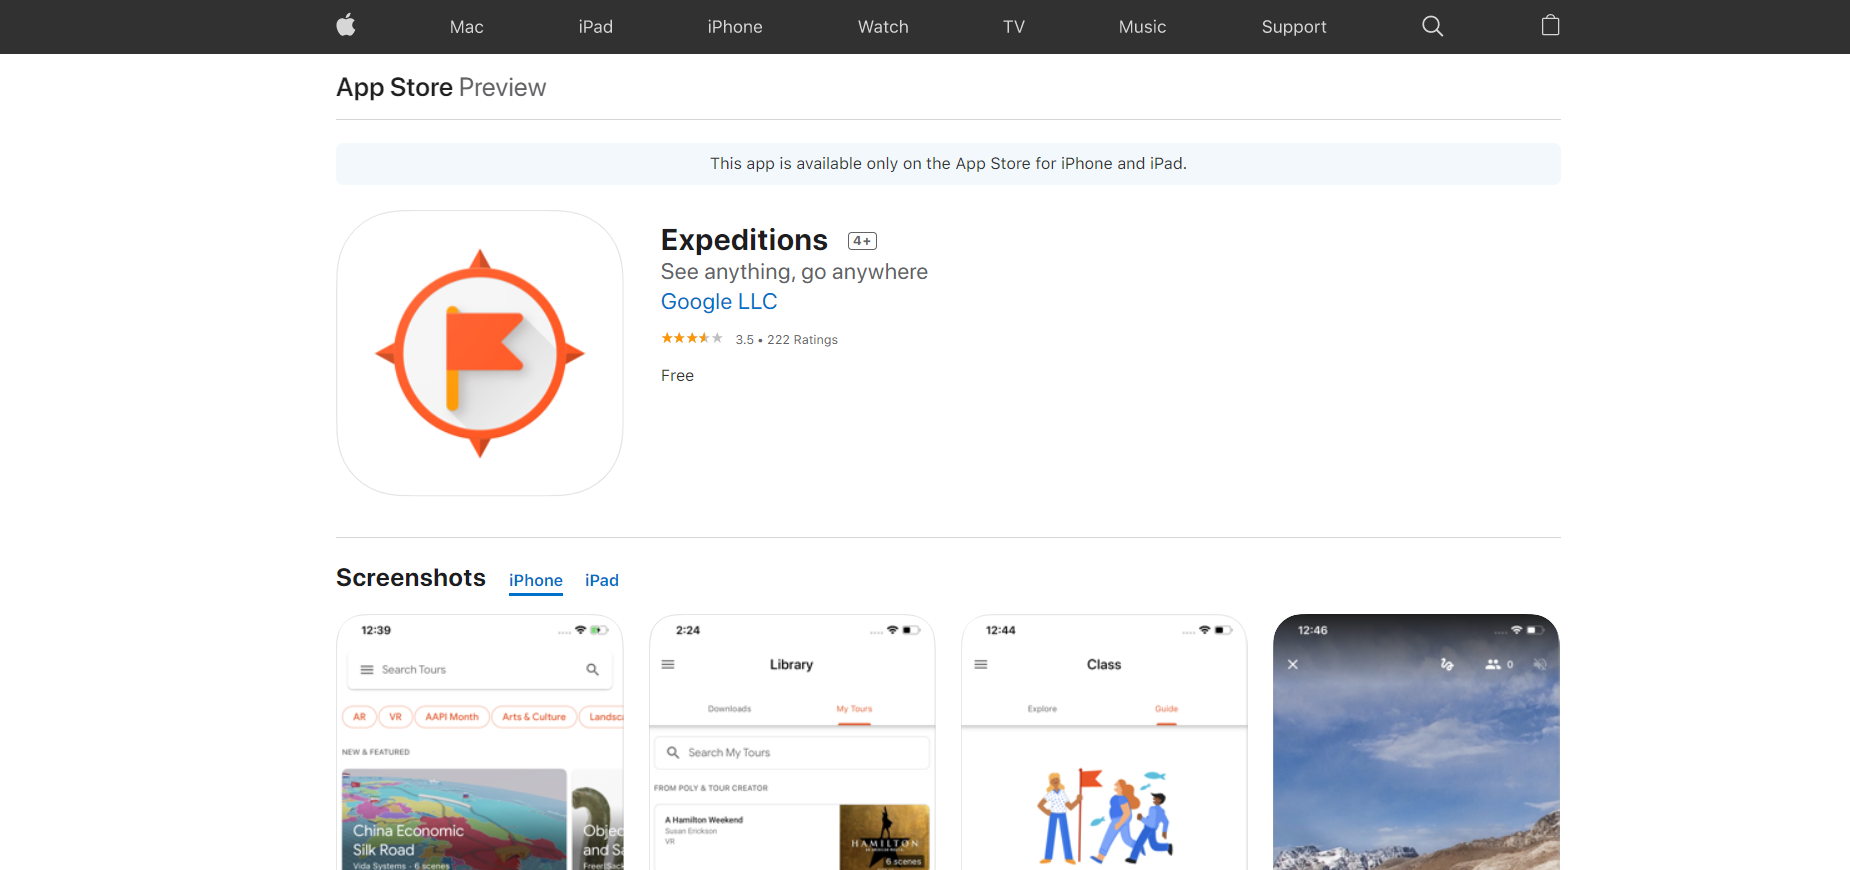Click the App Store Preview heading link

tap(441, 88)
